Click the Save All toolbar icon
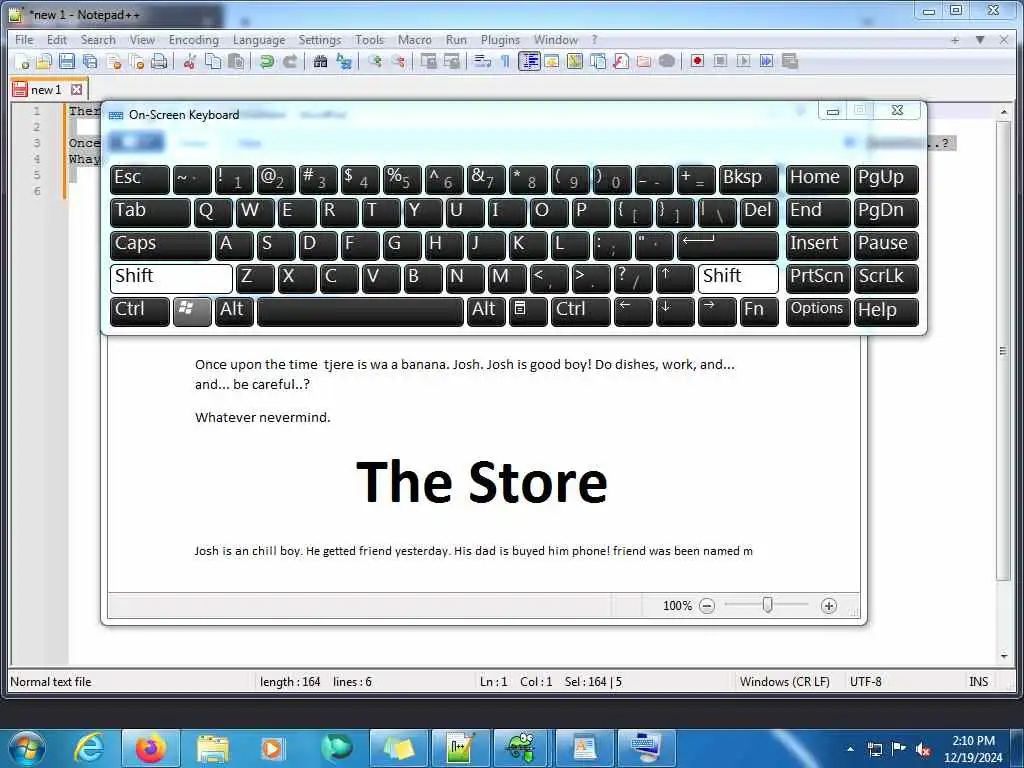The image size is (1024, 768). (x=90, y=62)
